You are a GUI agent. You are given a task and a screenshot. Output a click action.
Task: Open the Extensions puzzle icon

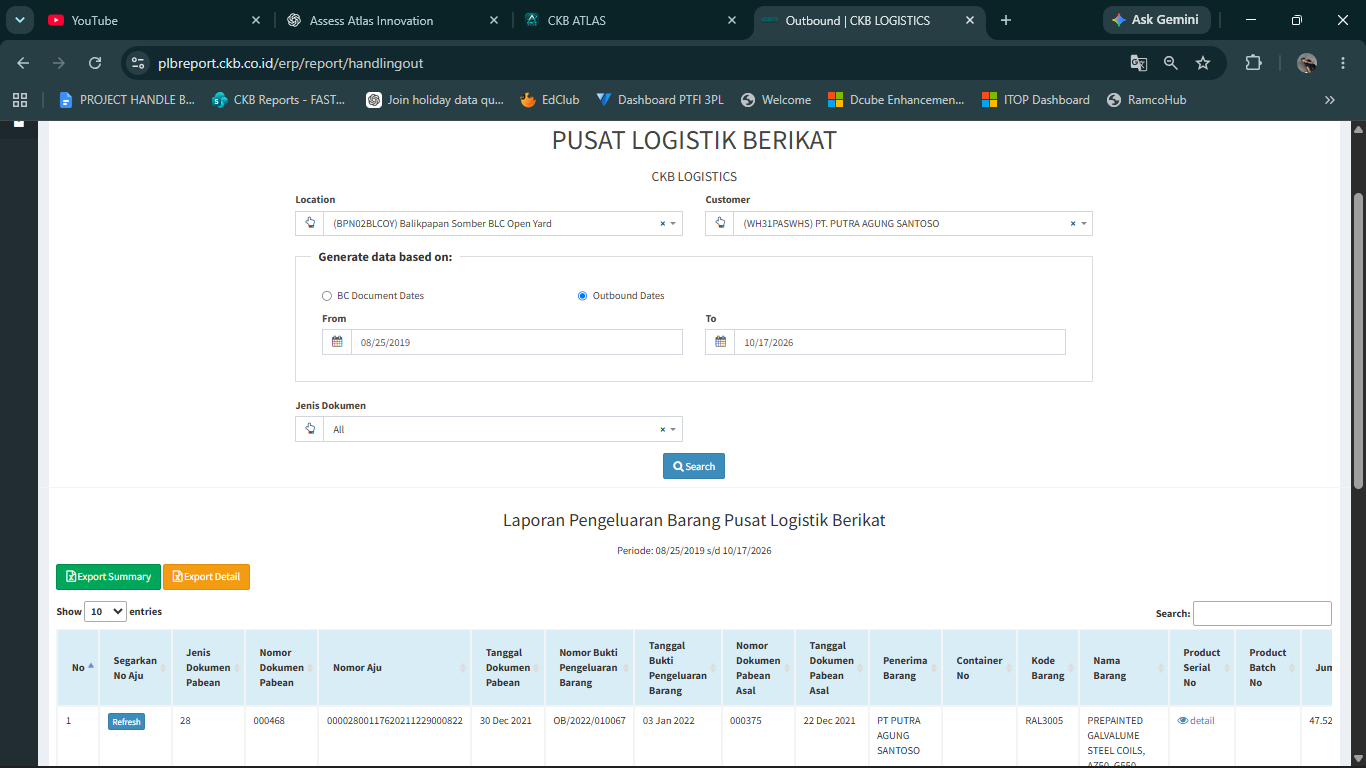click(1253, 63)
